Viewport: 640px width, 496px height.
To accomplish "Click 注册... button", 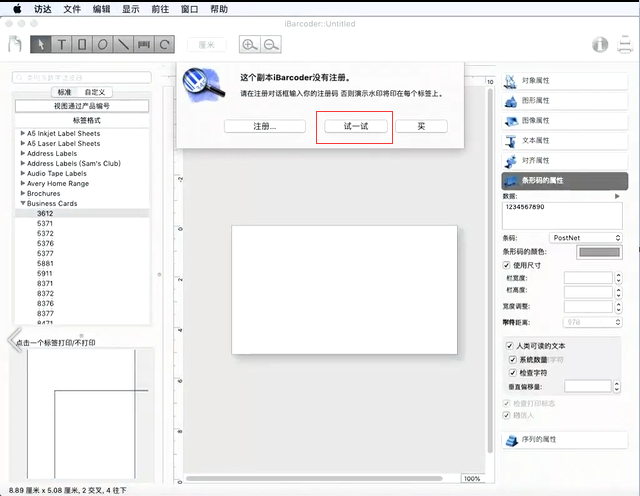I will click(265, 126).
